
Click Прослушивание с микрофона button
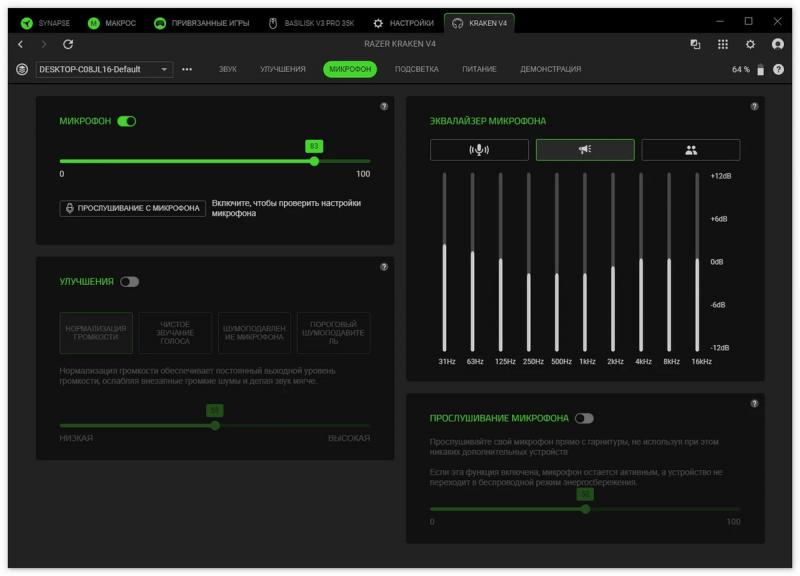[133, 208]
